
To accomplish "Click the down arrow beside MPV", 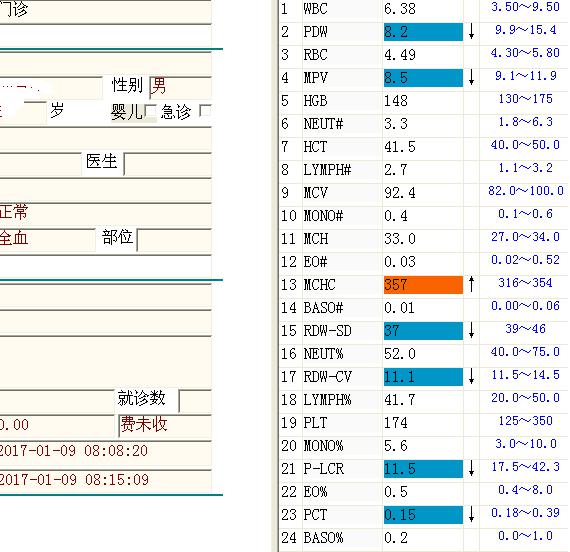I will (x=471, y=77).
